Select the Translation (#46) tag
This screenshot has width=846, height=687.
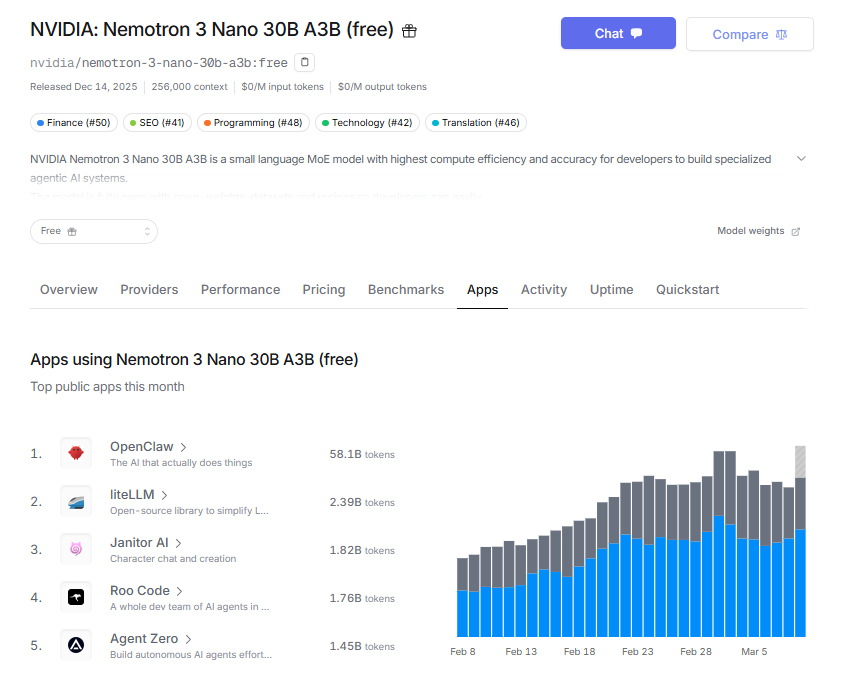click(475, 123)
